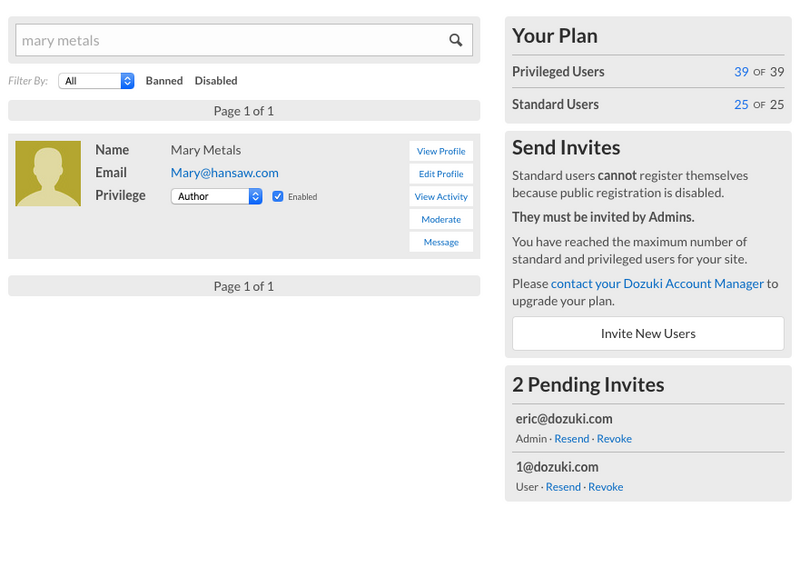
Task: Revoke invite for eric@dozuki.com
Action: tap(614, 439)
